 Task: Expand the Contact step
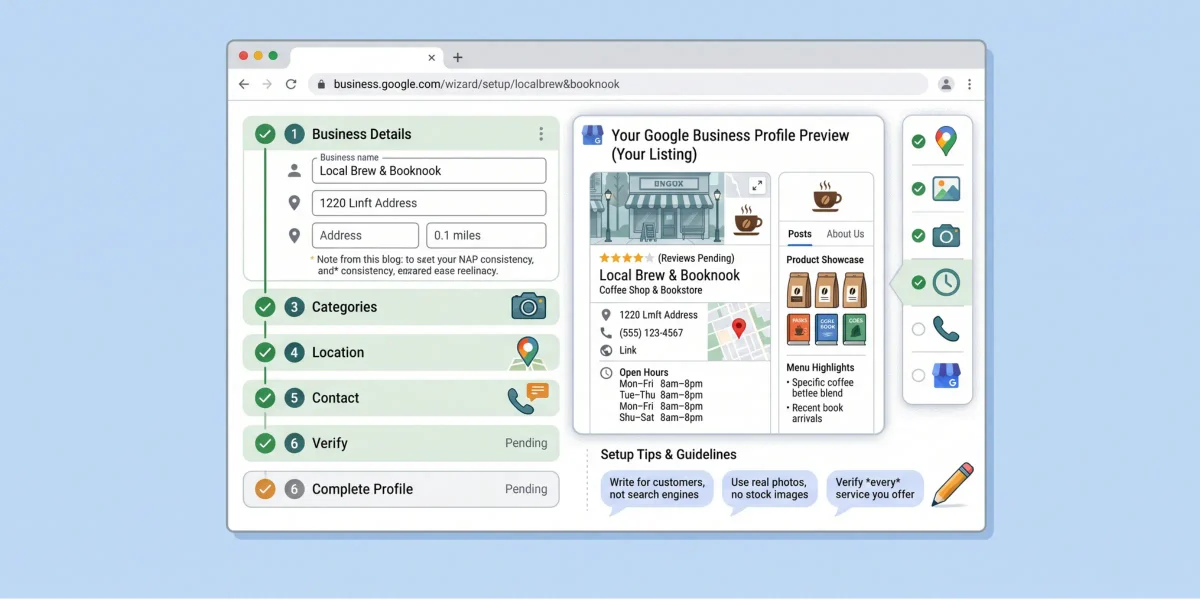click(x=401, y=398)
